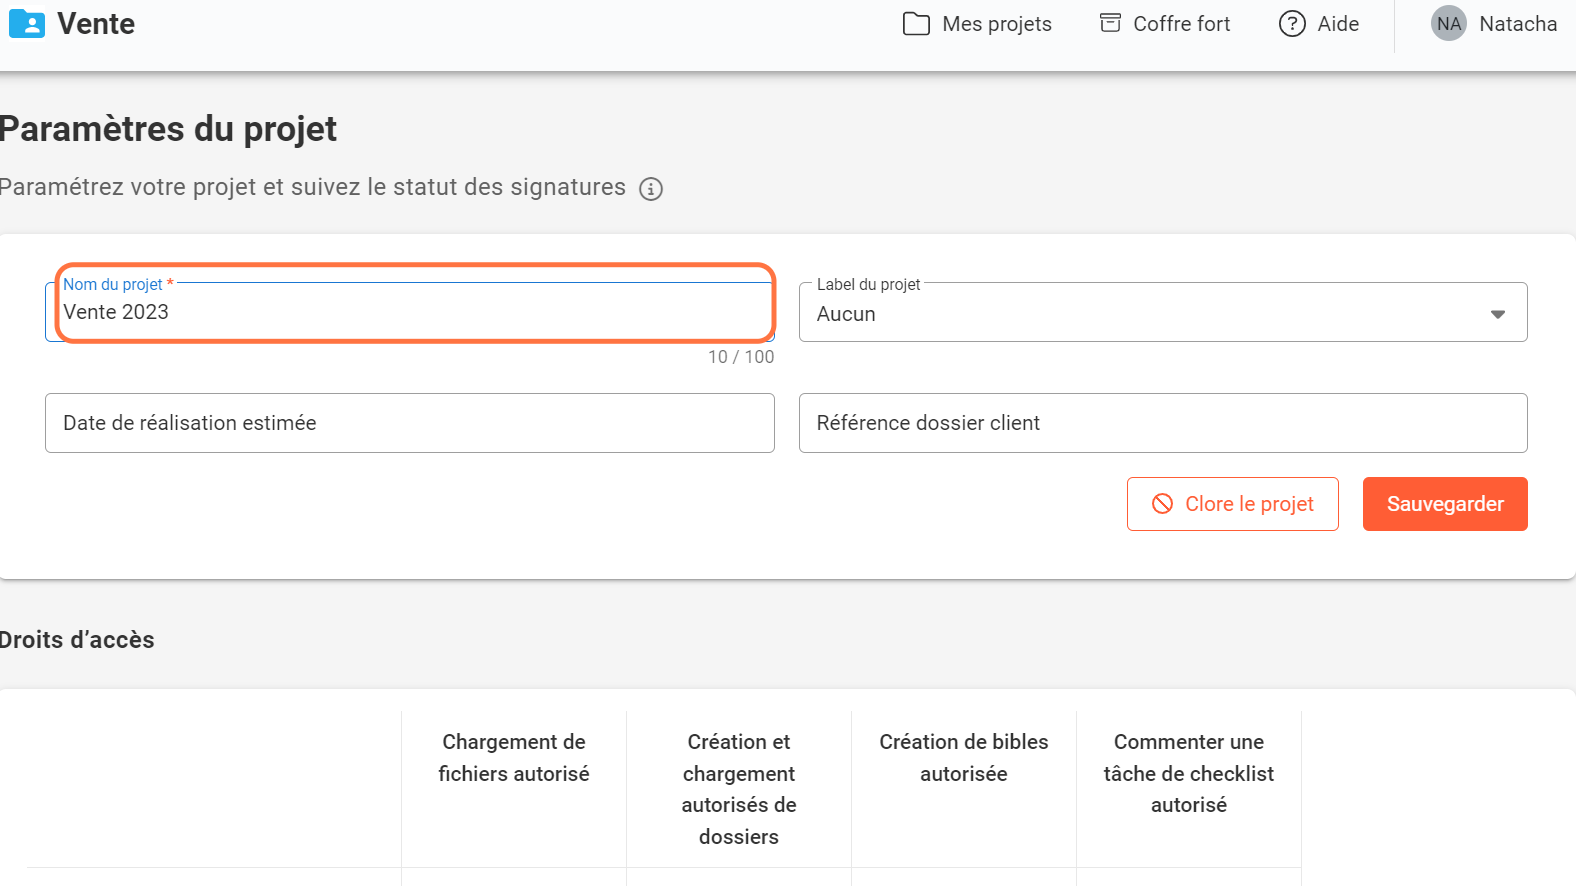The width and height of the screenshot is (1576, 886).
Task: Click the NA user avatar circle
Action: [x=1448, y=24]
